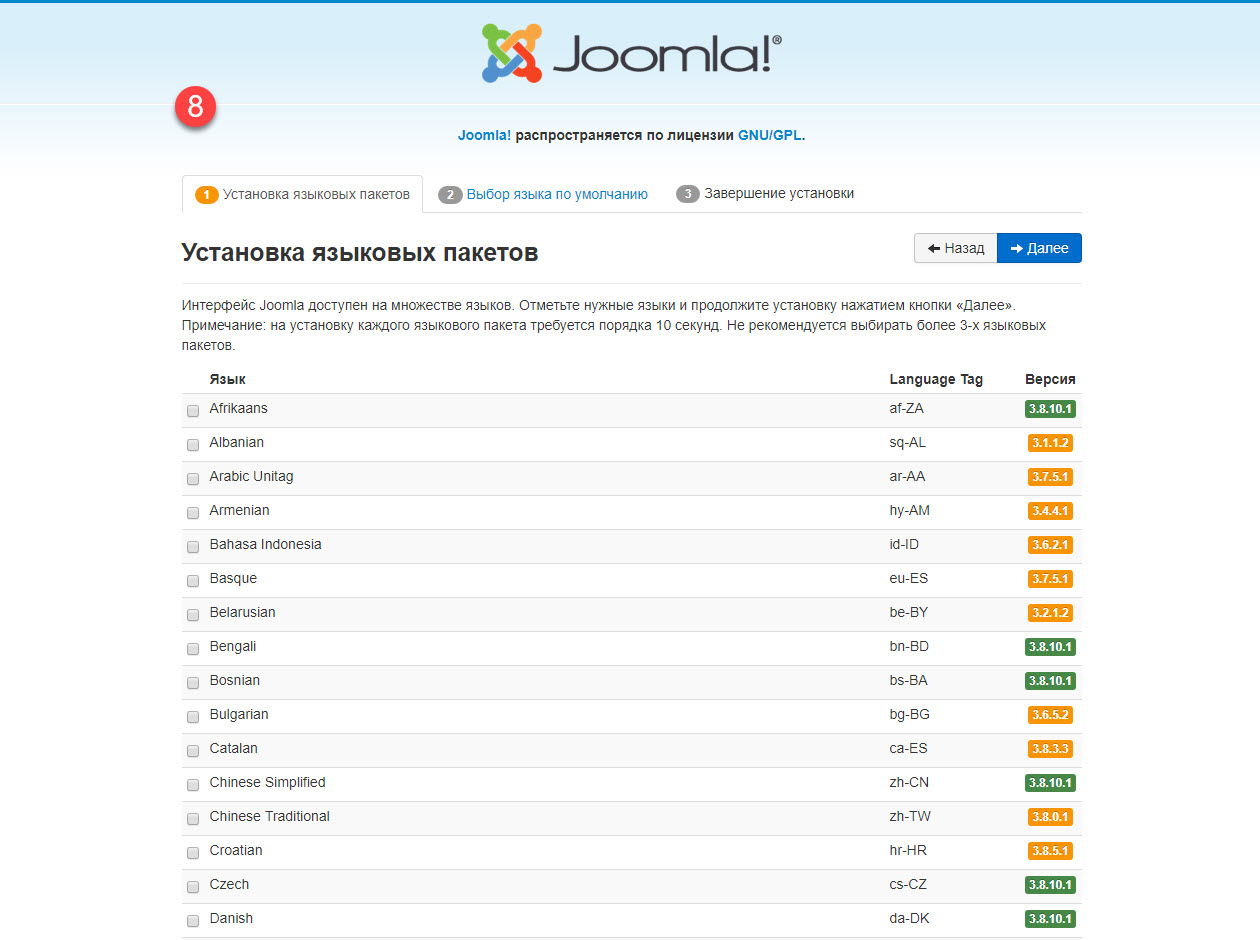
Task: Click the cs-CZ language tag
Action: coord(909,884)
